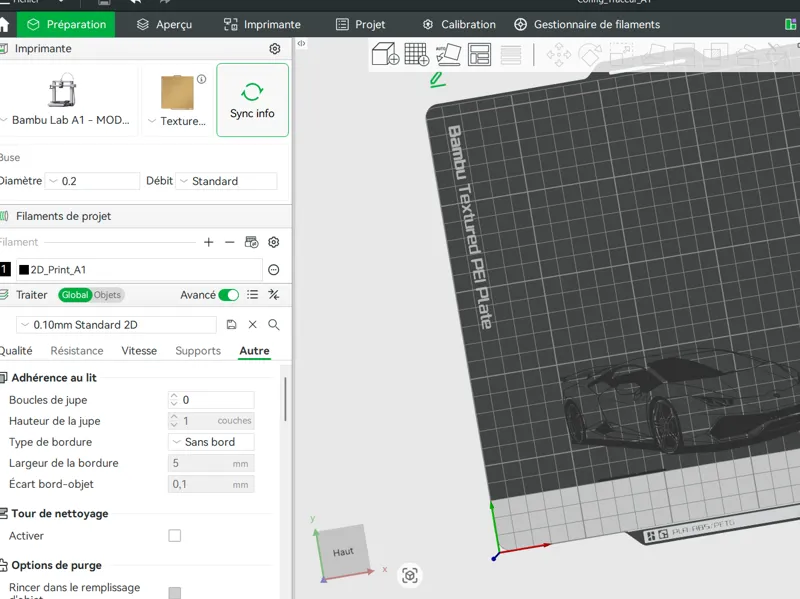The image size is (800, 599).
Task: Open the Vitesse settings tab
Action: pos(139,351)
